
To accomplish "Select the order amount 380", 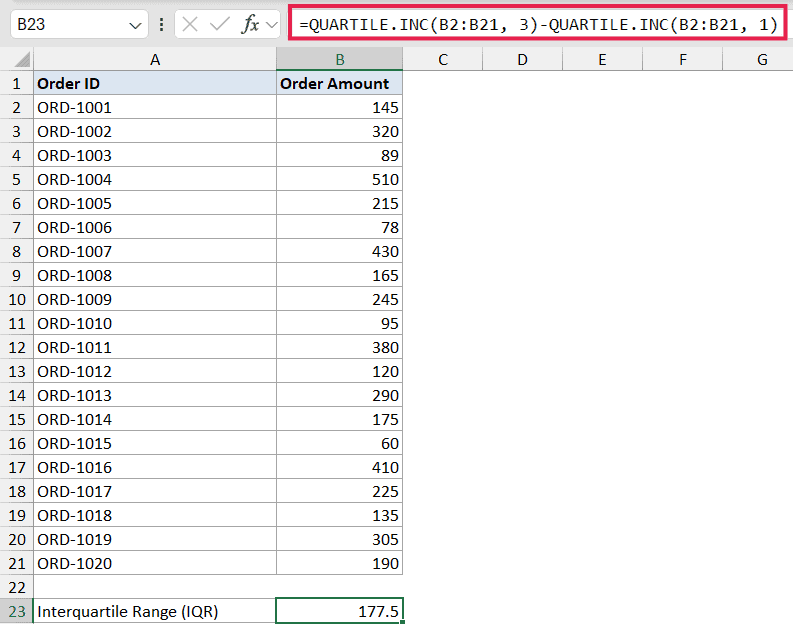I will tap(339, 347).
